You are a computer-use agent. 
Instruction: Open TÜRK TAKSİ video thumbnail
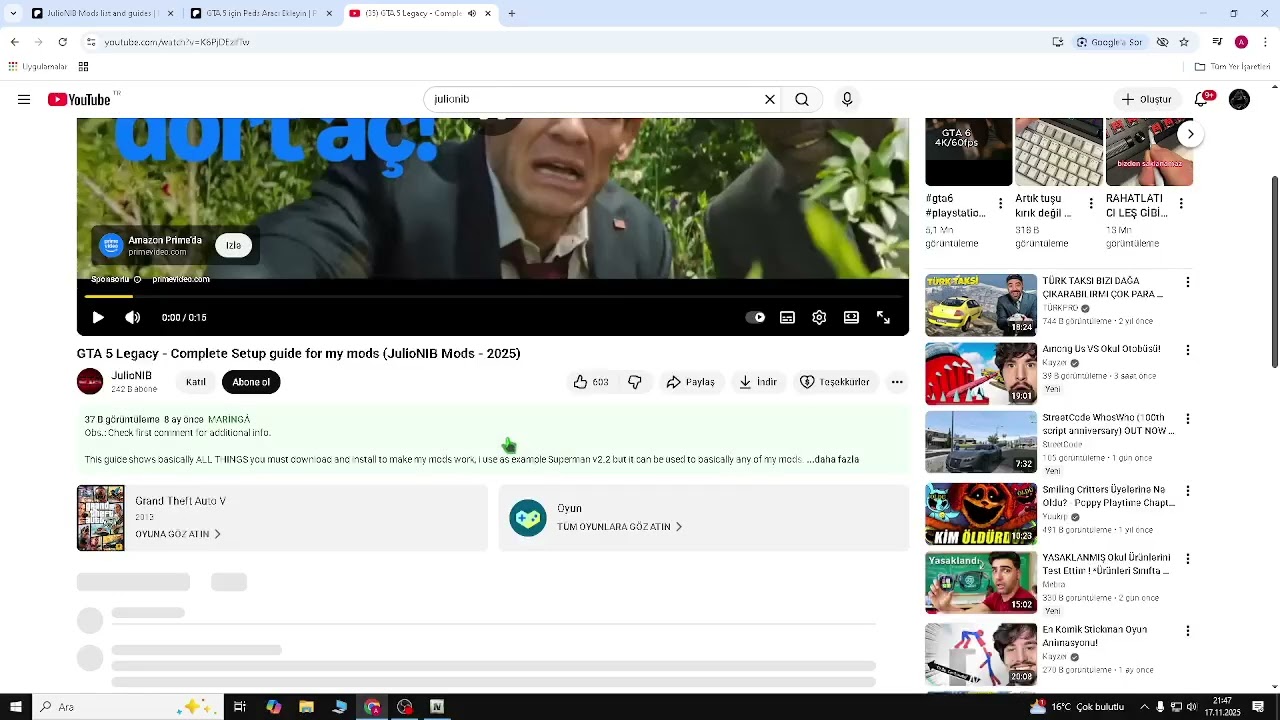pos(981,305)
